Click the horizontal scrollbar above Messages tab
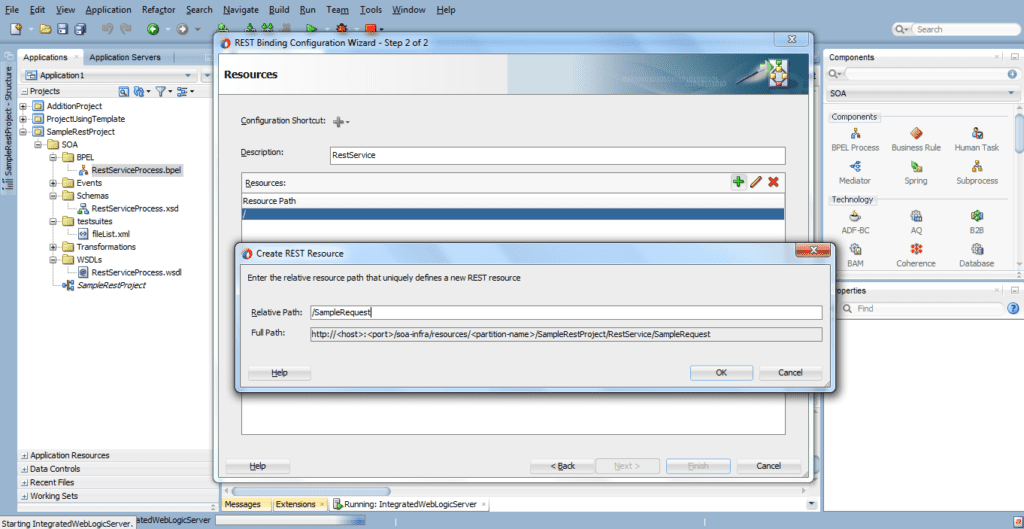Image resolution: width=1024 pixels, height=529 pixels. 311,491
